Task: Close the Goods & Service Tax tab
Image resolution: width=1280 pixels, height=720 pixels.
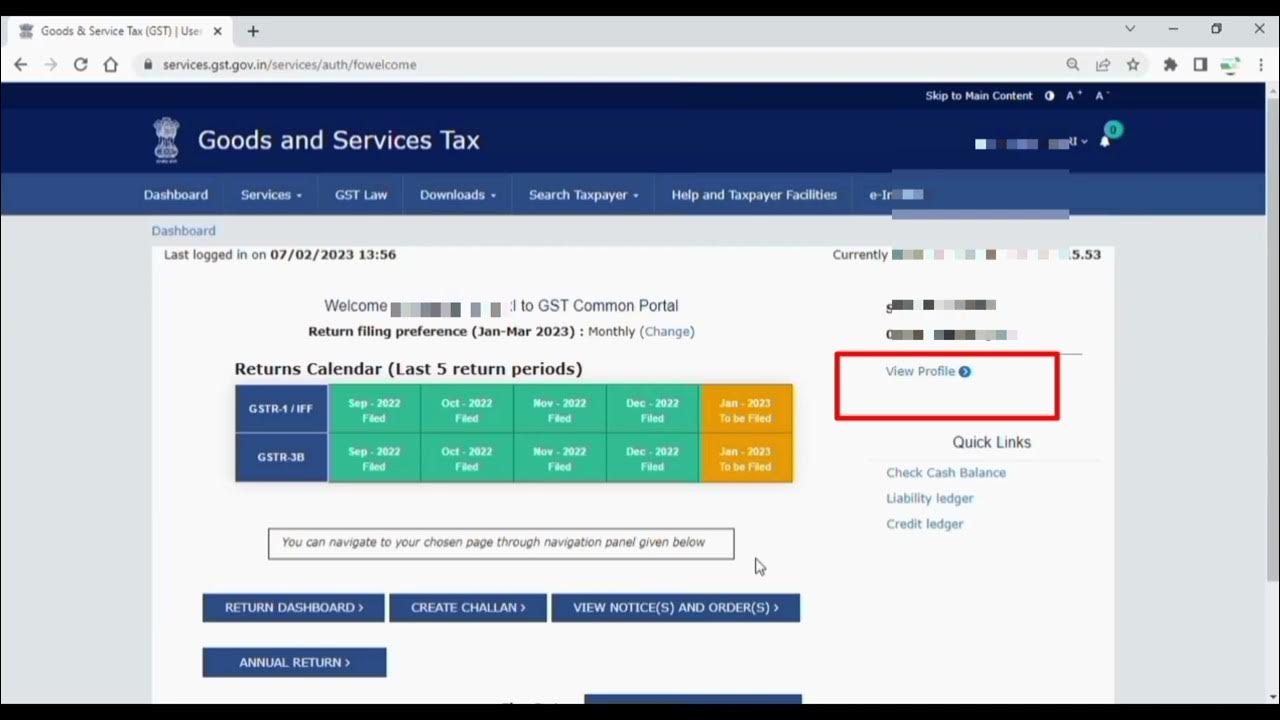Action: coord(218,31)
